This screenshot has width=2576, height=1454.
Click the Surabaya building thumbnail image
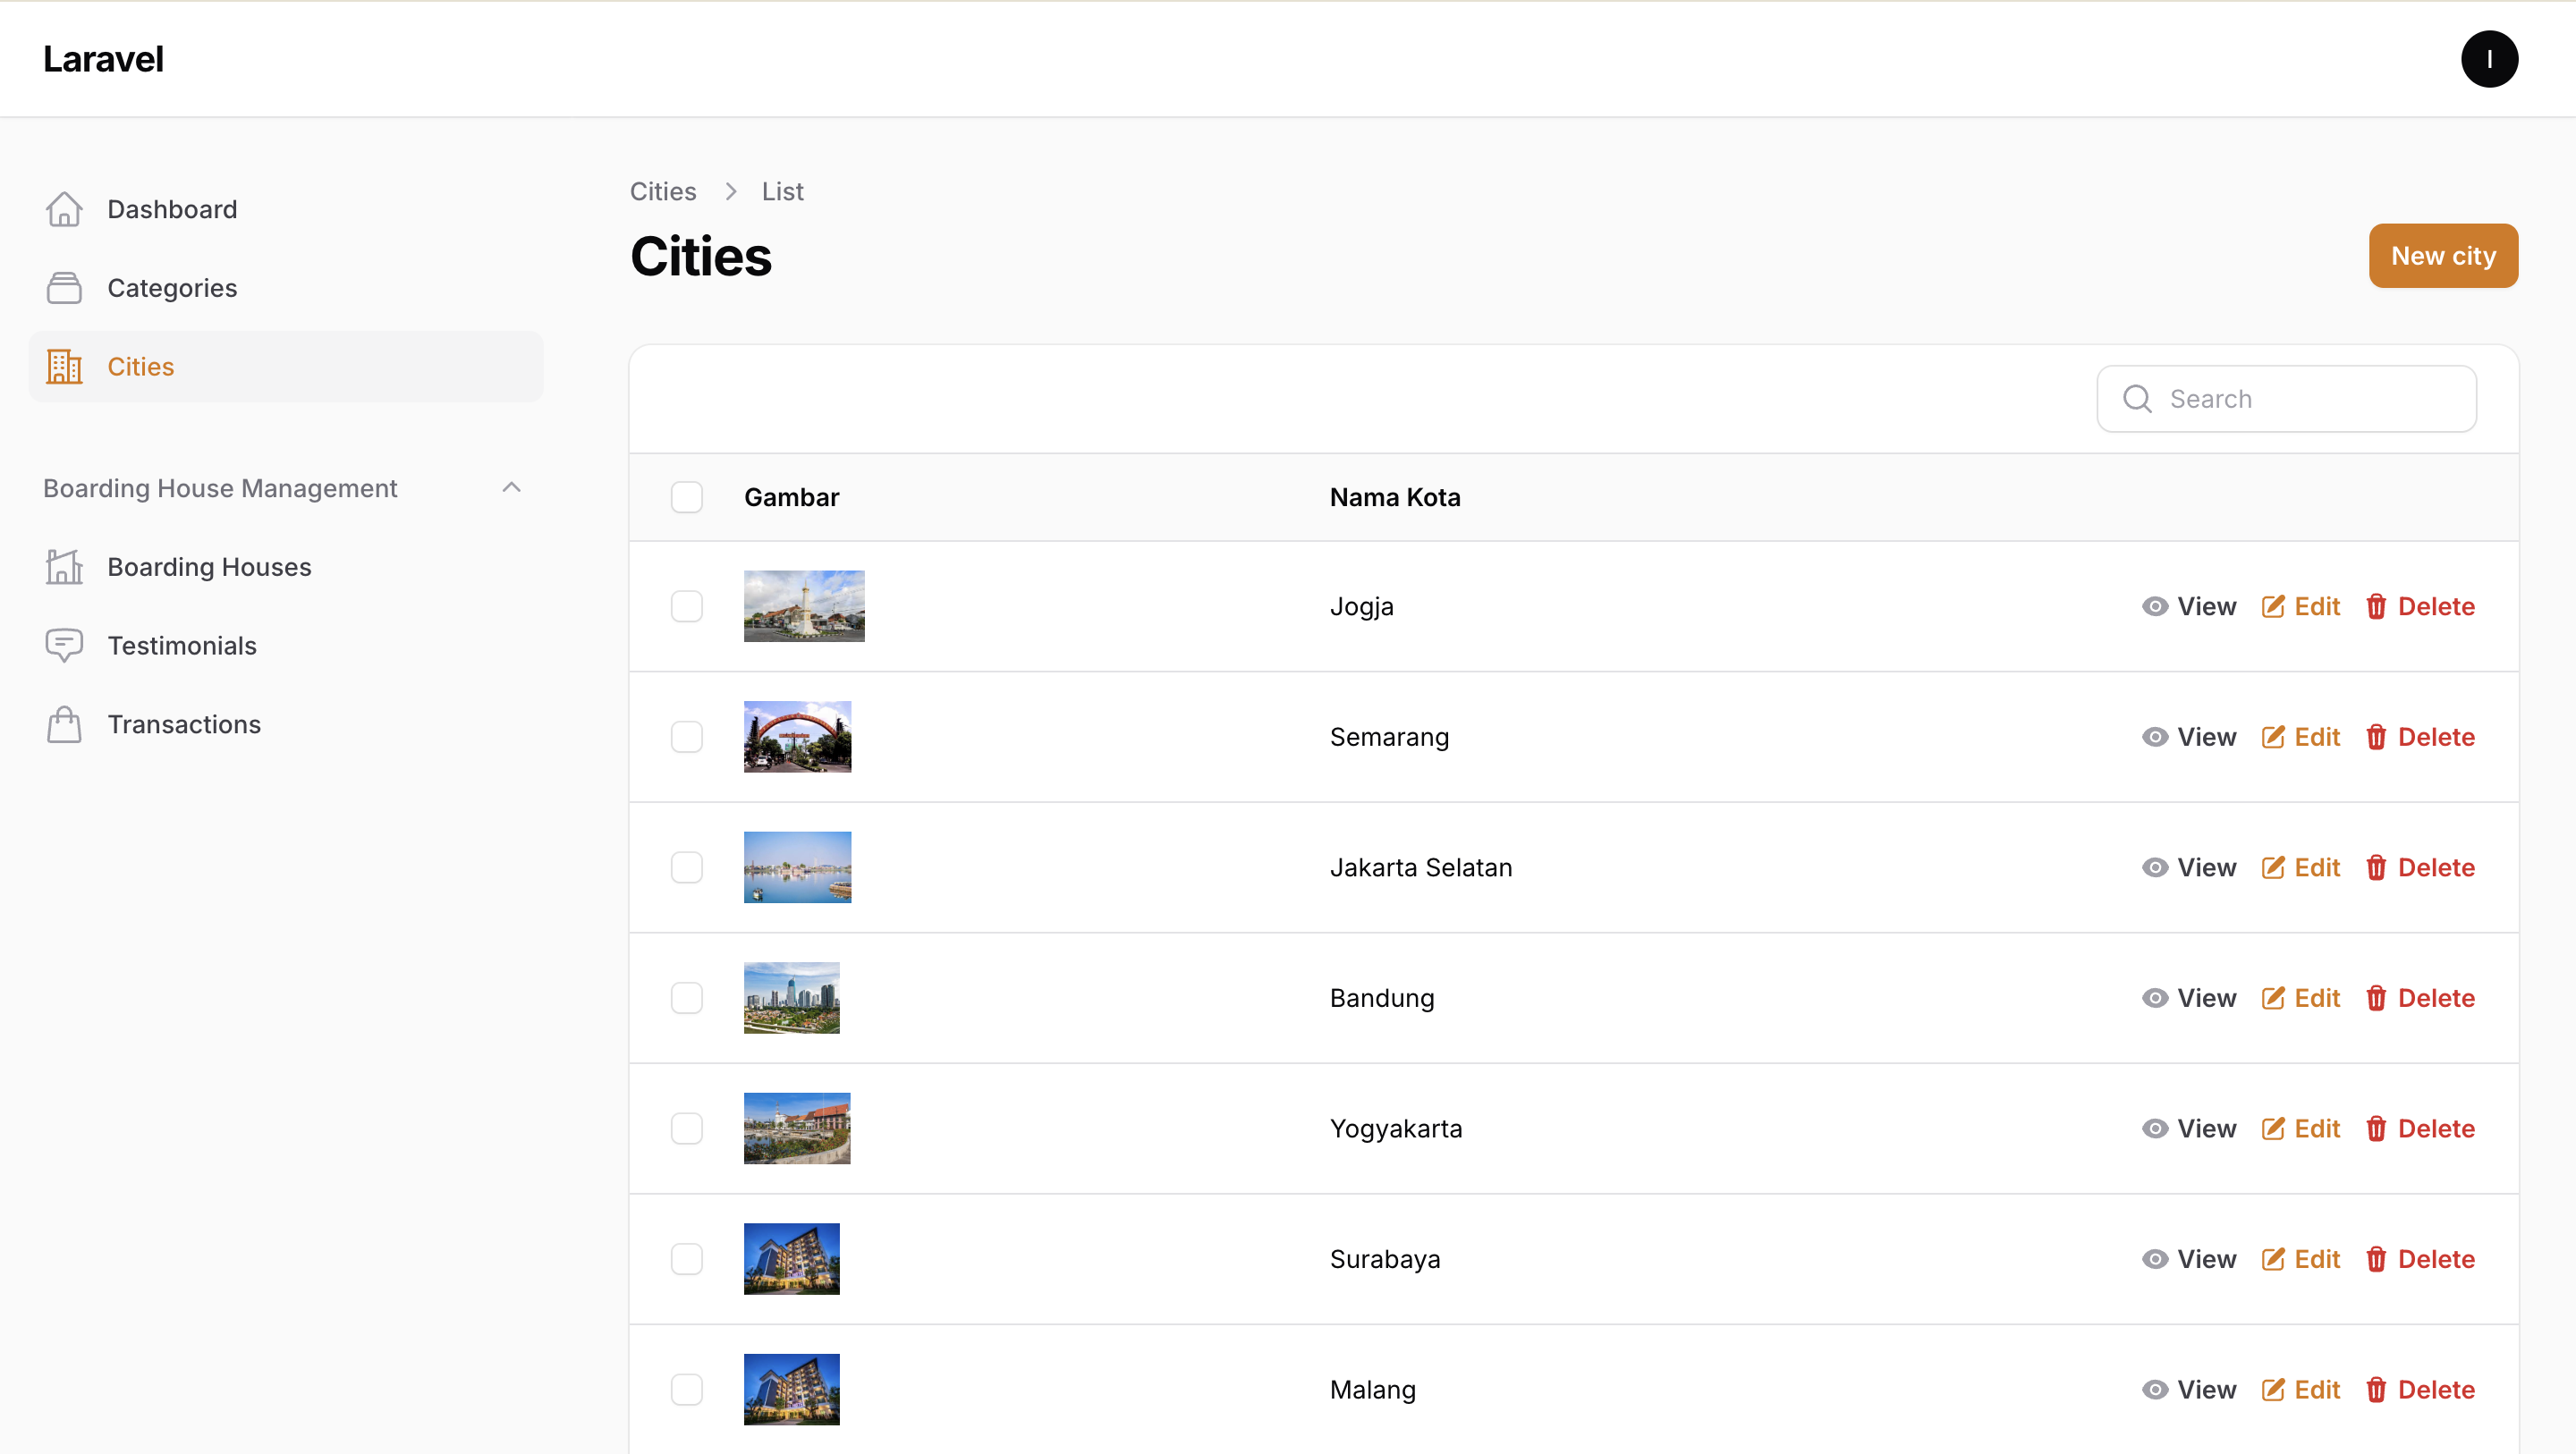click(x=791, y=1259)
